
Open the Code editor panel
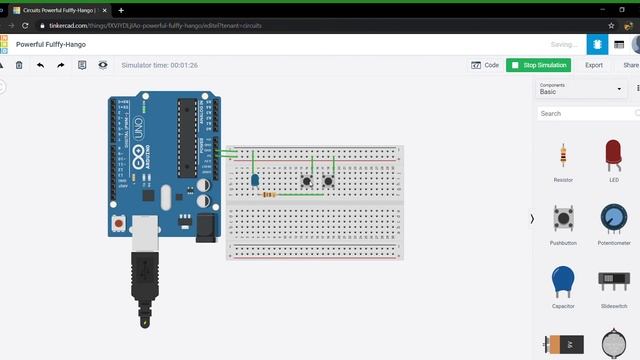point(485,65)
